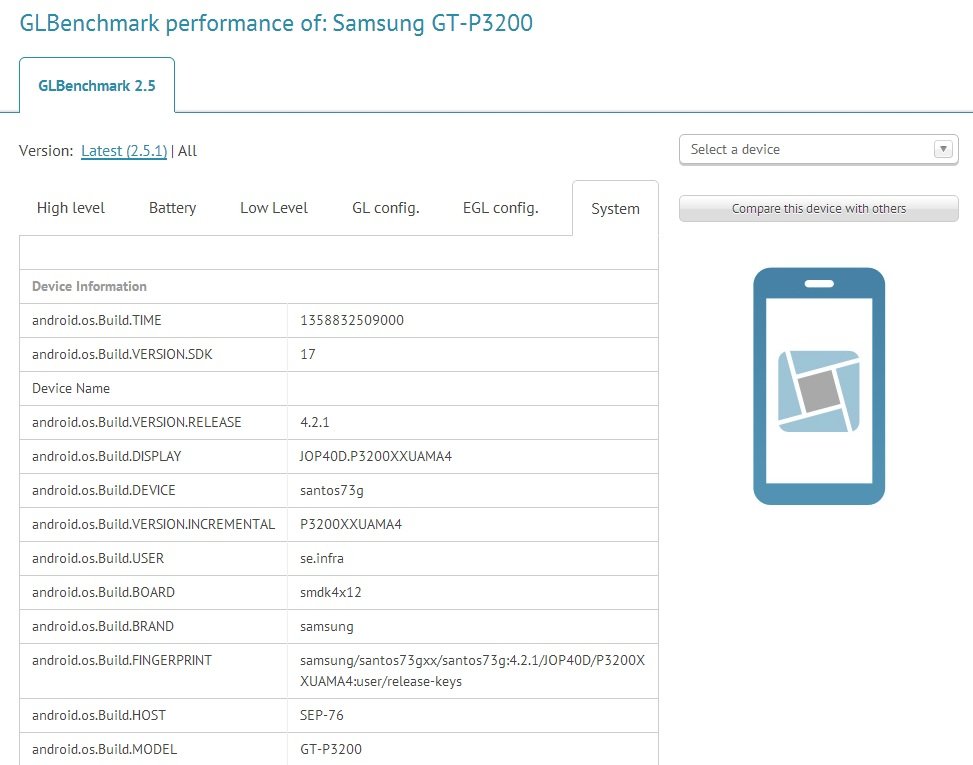973x765 pixels.
Task: Click the android.os.Build.BOARD label
Action: coord(104,593)
